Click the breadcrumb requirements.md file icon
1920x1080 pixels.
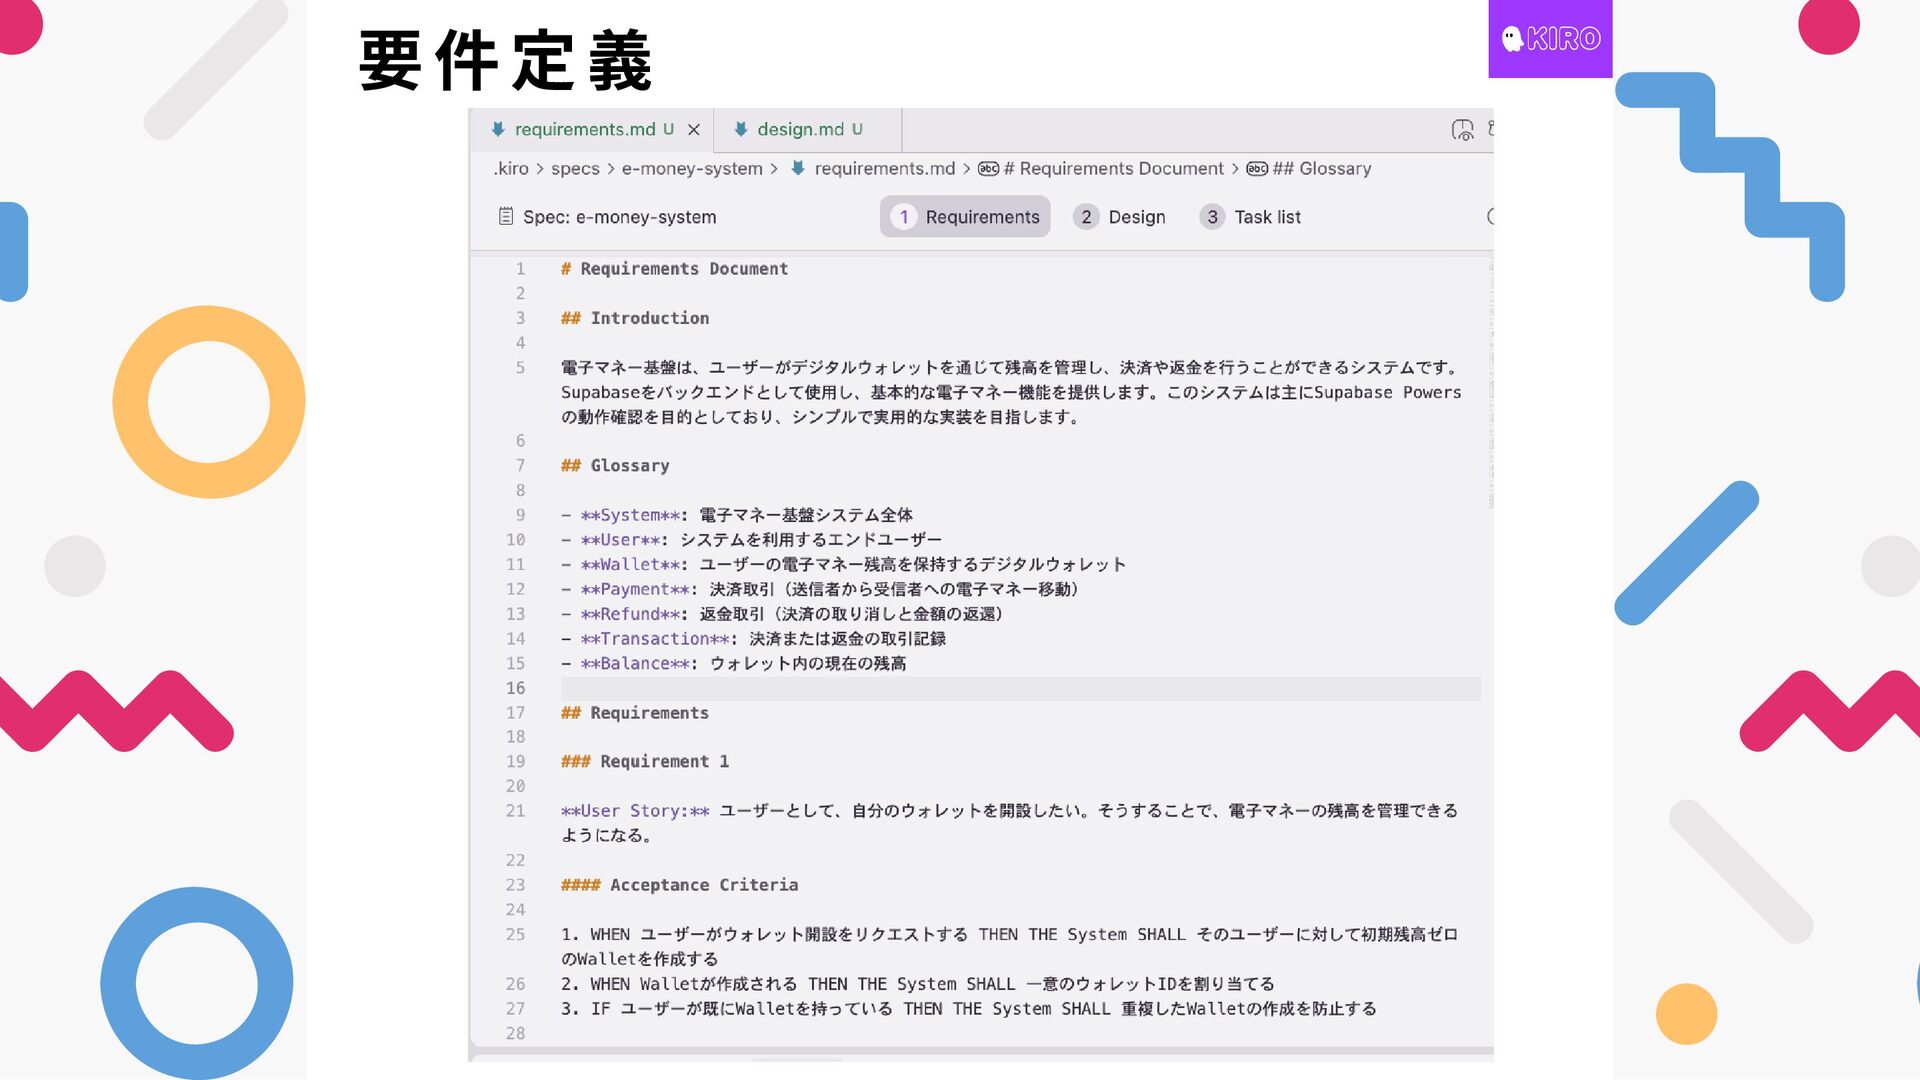(798, 169)
